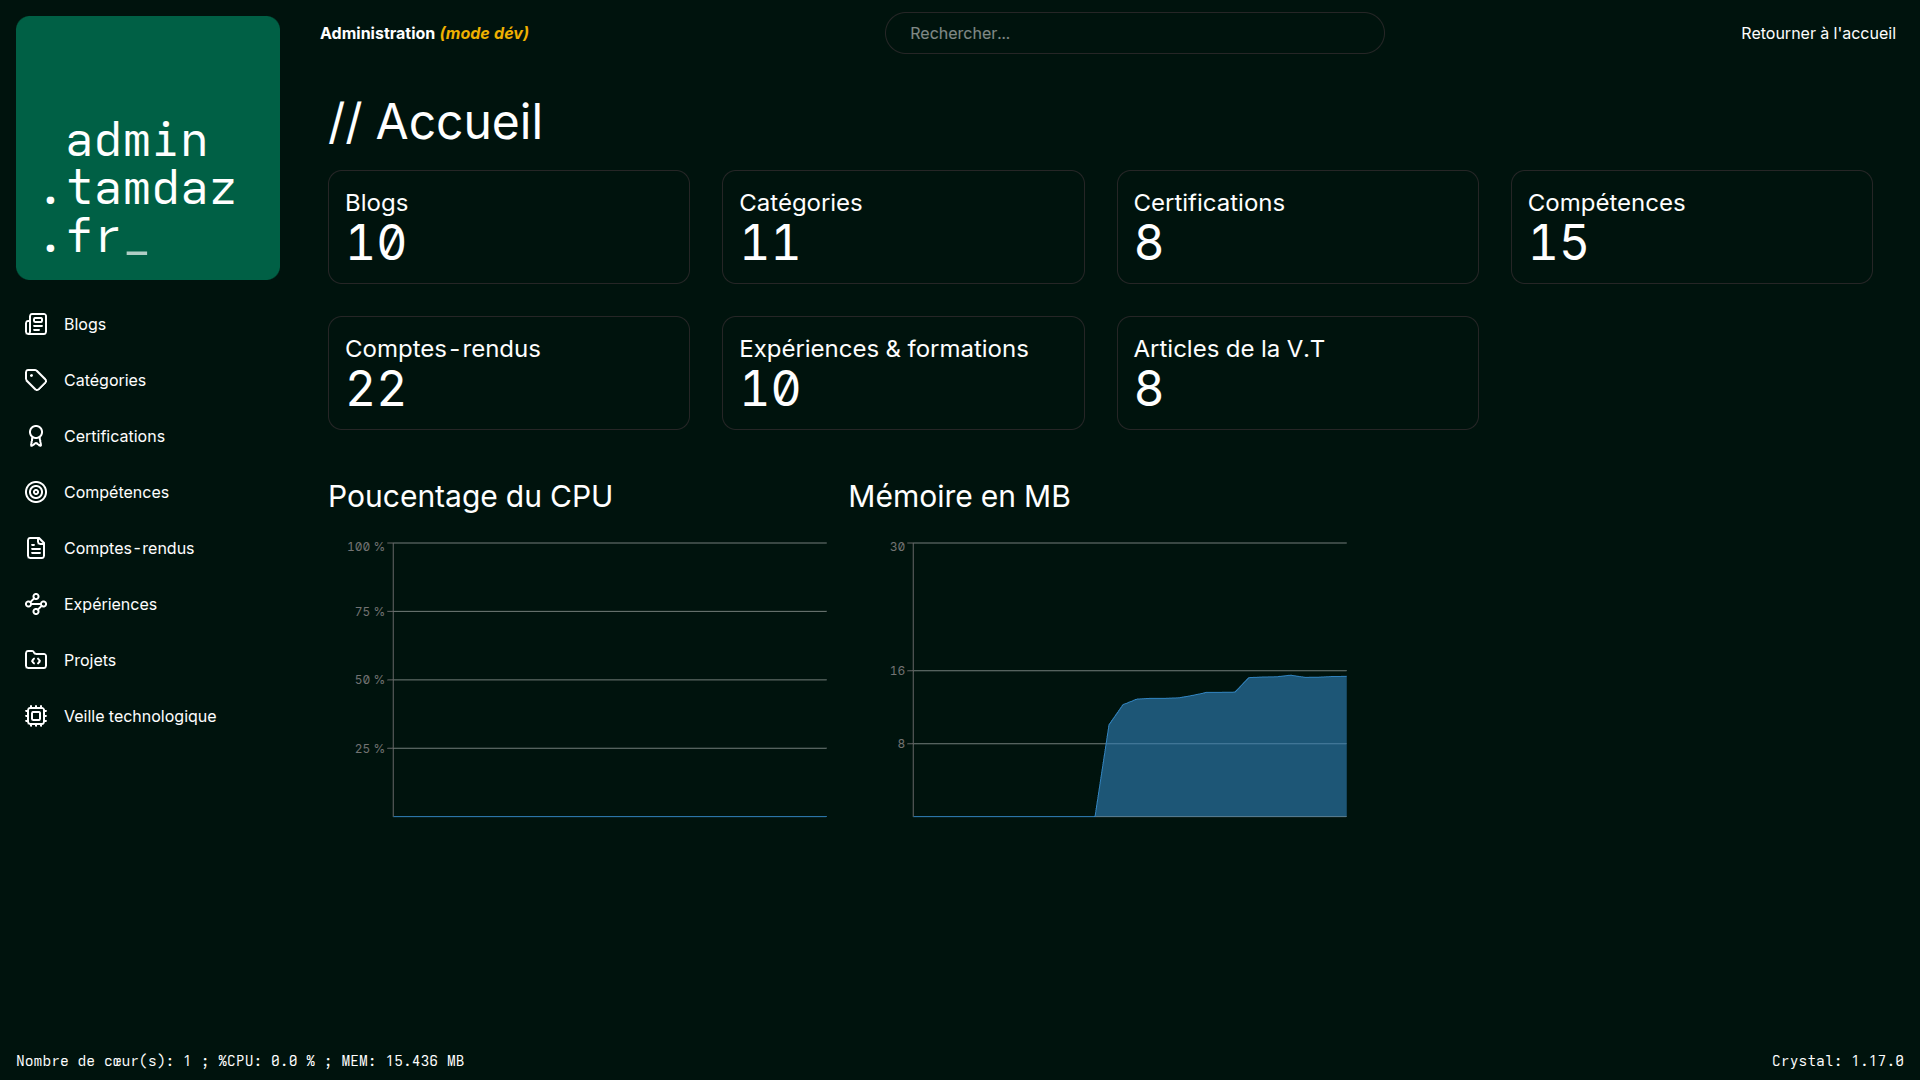Open the Expériences & formations card
This screenshot has width=1920, height=1080.
tap(902, 373)
